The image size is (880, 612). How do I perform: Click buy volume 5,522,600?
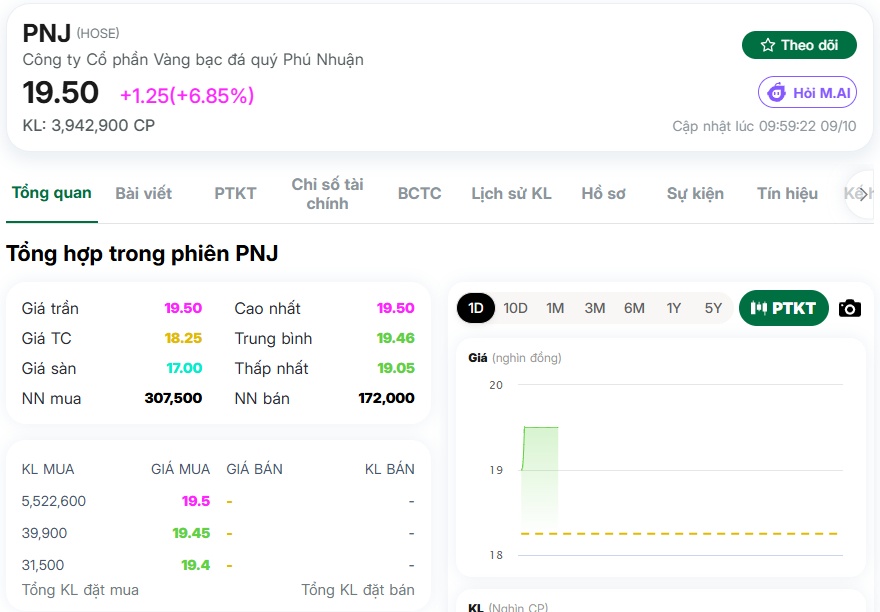click(54, 501)
